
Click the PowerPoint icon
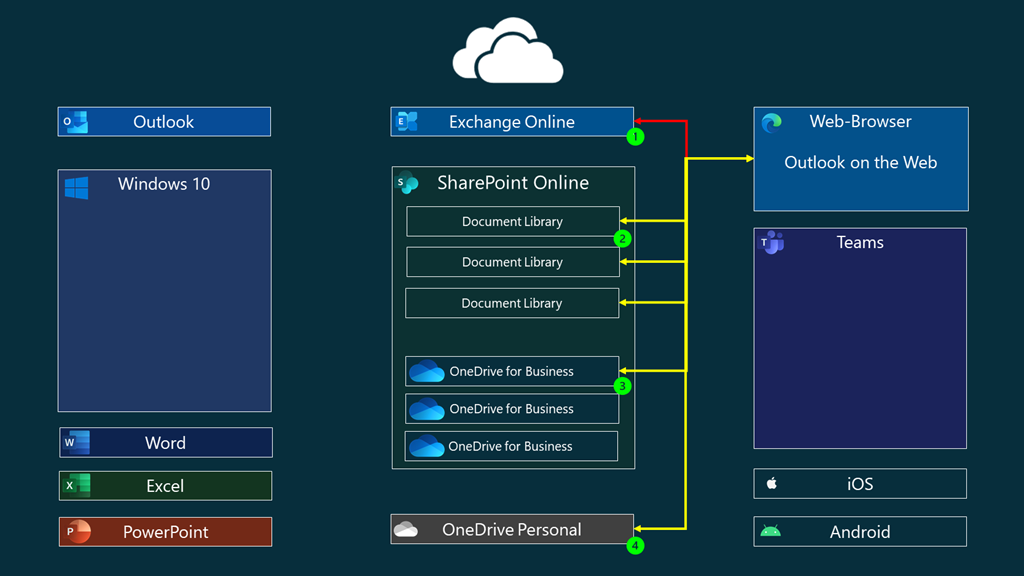[77, 531]
